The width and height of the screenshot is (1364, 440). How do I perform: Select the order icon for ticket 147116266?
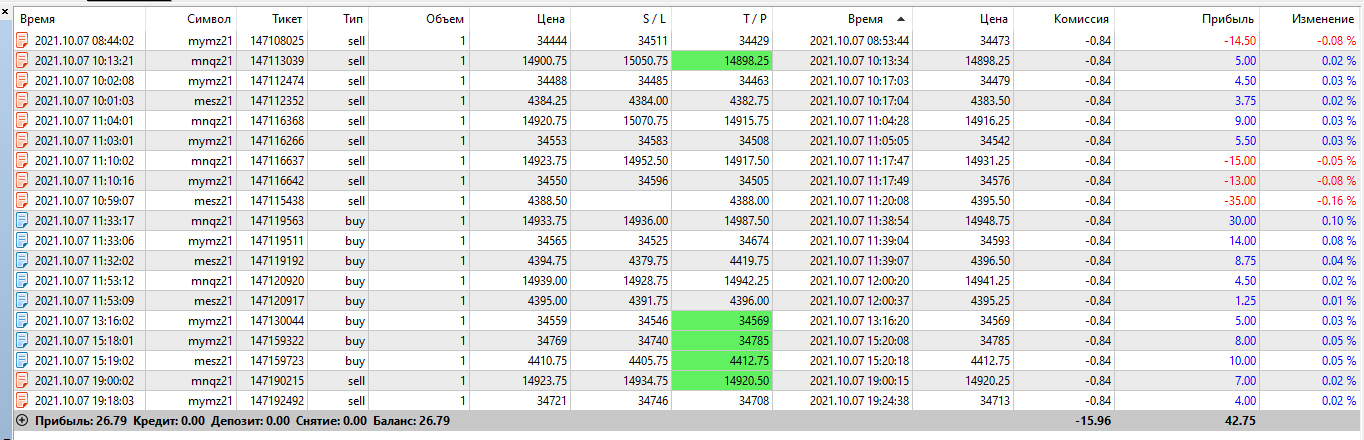[x=22, y=141]
